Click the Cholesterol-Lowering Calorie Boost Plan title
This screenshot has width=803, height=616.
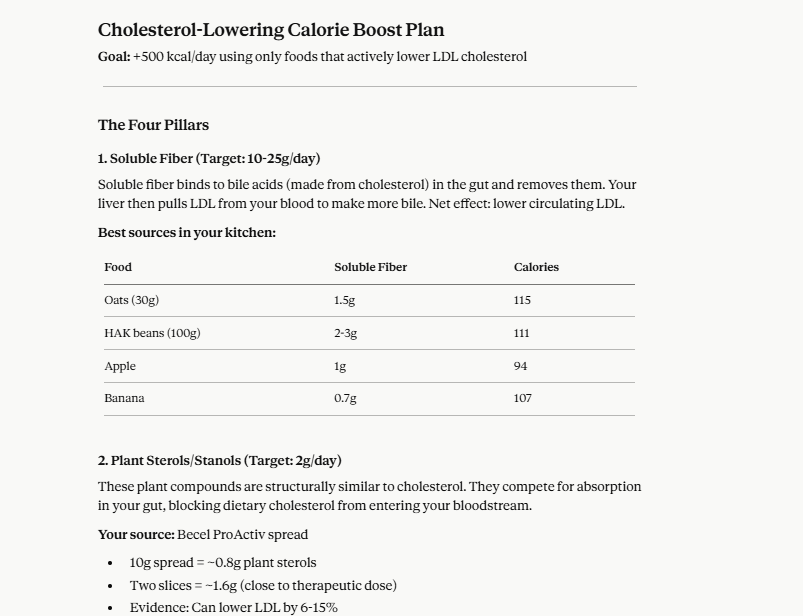tap(271, 30)
